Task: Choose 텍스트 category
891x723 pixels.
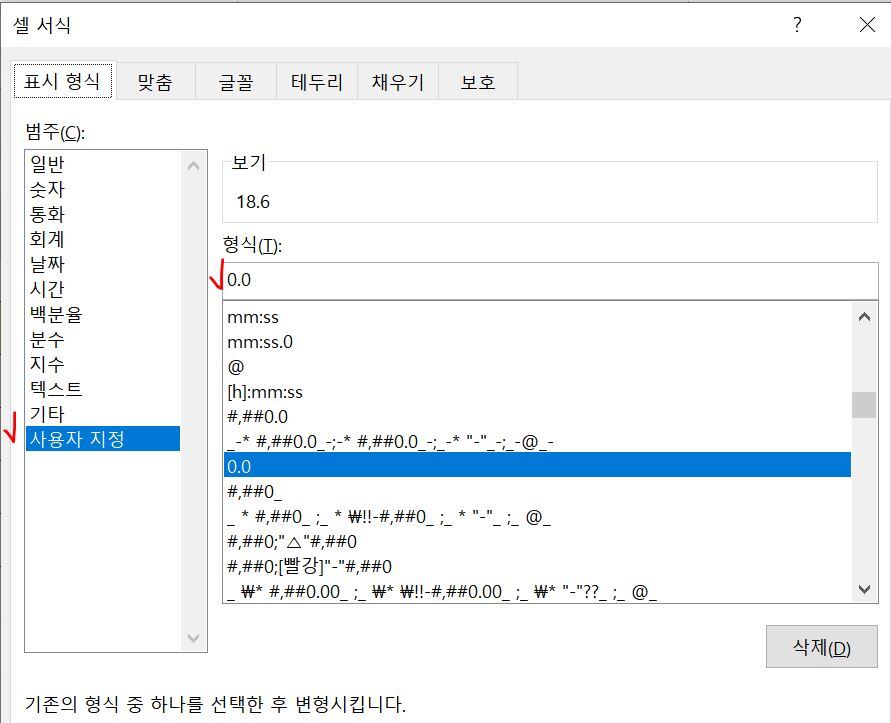Action: coord(103,389)
